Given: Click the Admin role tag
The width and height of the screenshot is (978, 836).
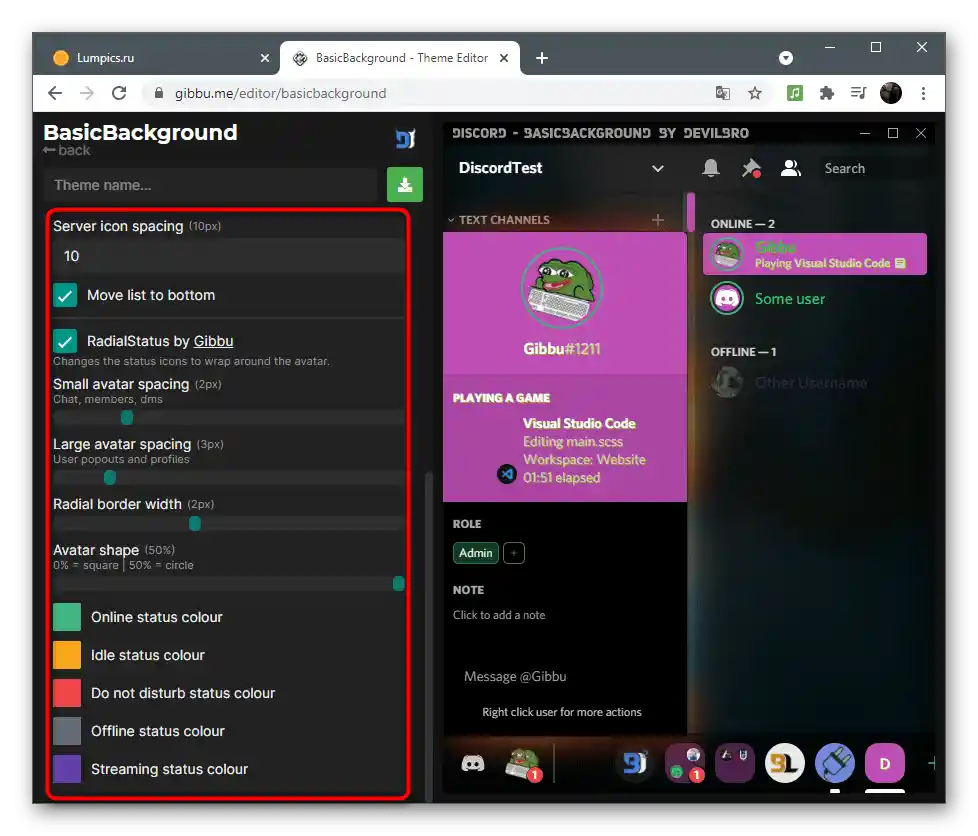Looking at the screenshot, I should (475, 553).
